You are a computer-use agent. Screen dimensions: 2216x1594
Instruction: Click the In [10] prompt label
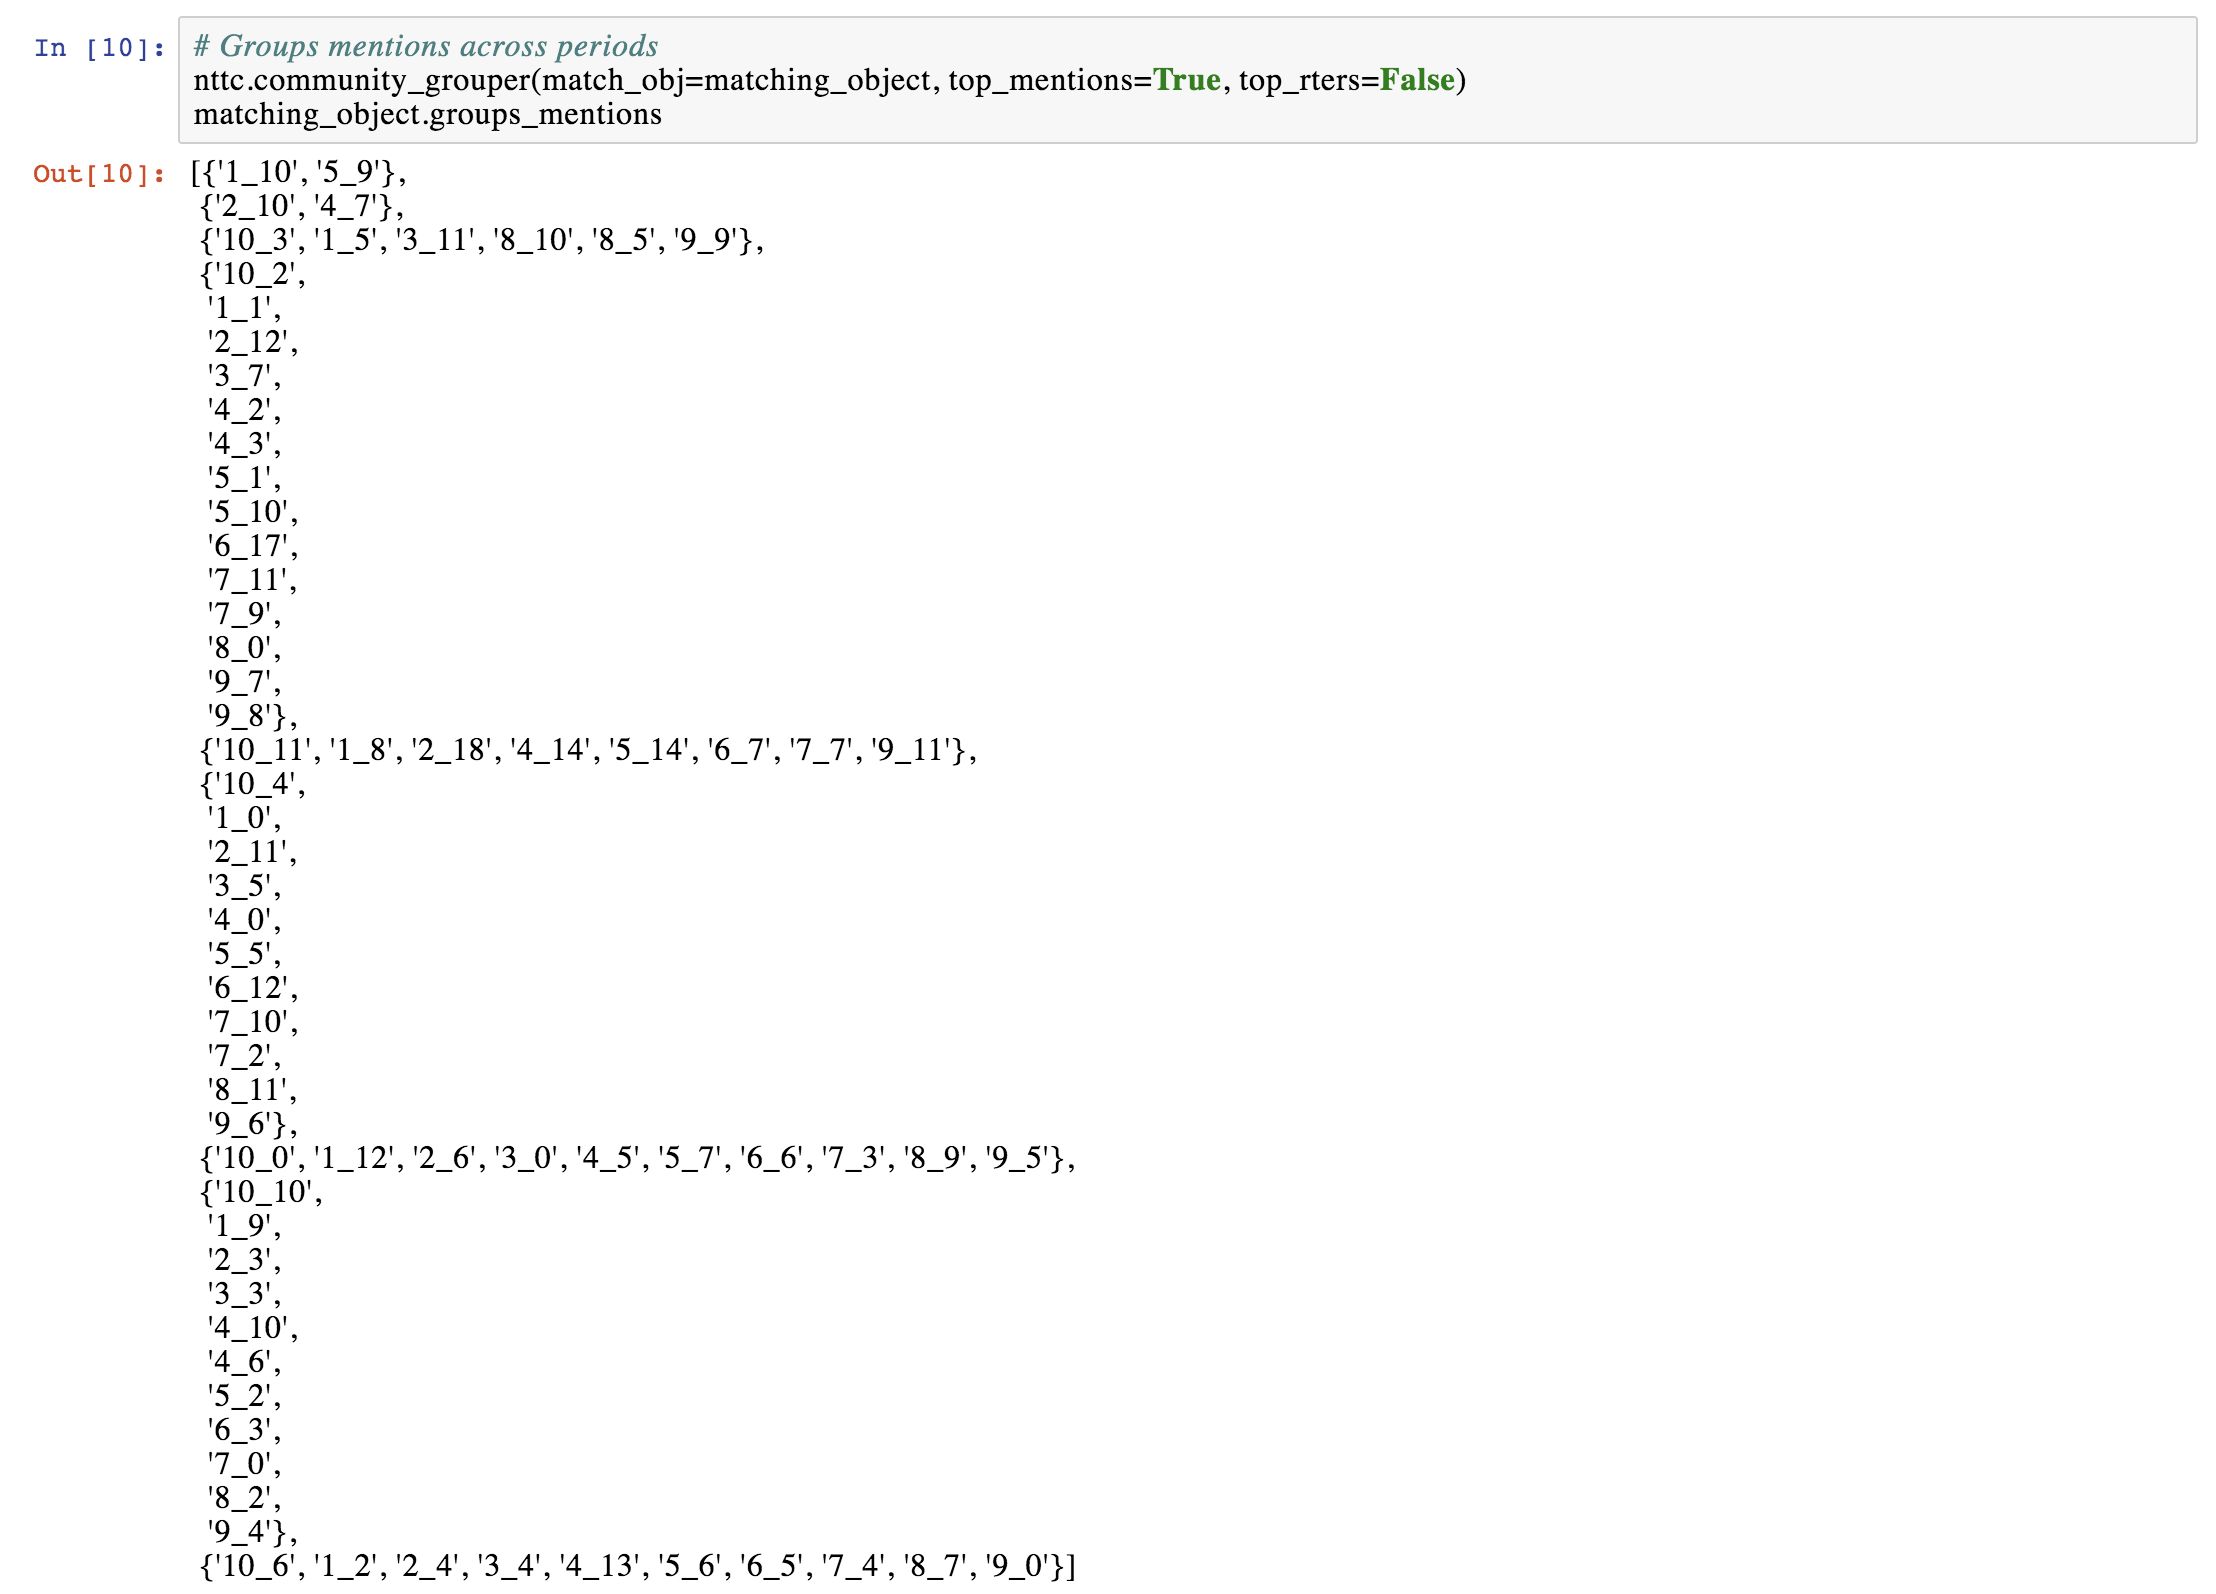99,48
